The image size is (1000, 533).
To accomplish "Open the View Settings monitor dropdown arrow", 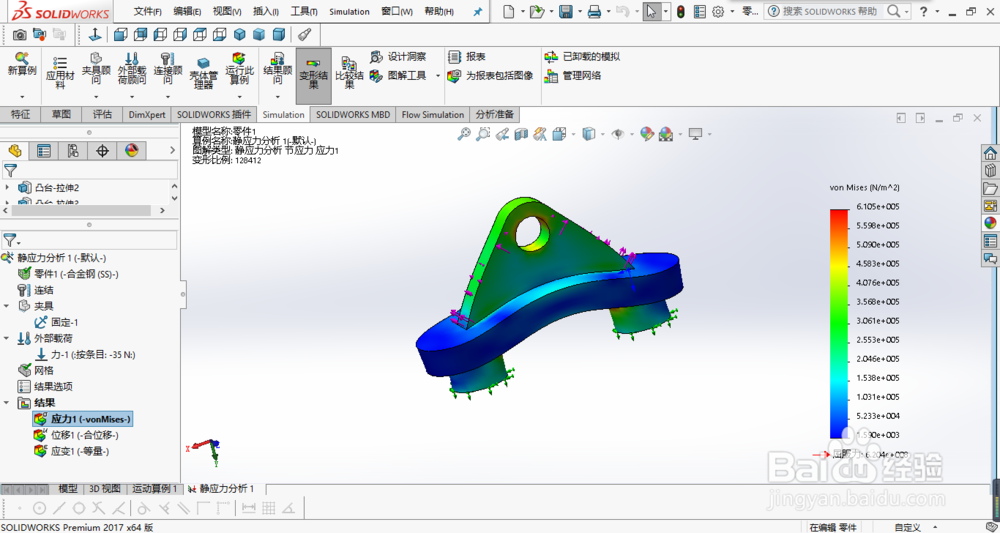I will pyautogui.click(x=709, y=135).
